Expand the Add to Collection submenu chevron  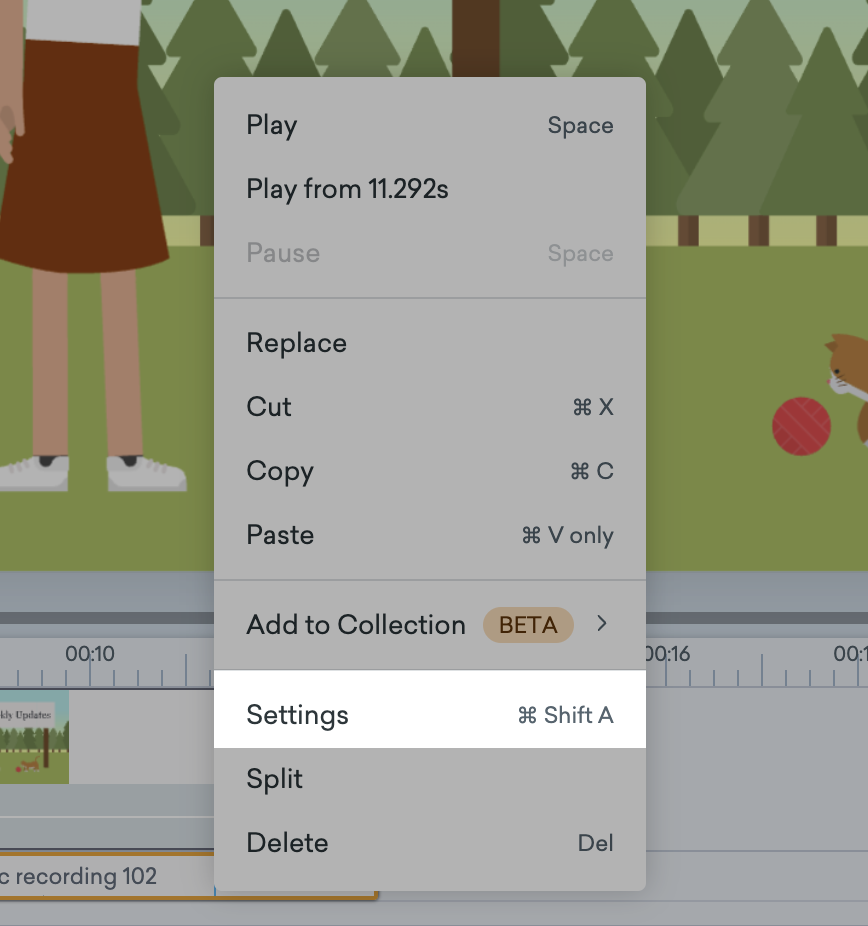601,624
